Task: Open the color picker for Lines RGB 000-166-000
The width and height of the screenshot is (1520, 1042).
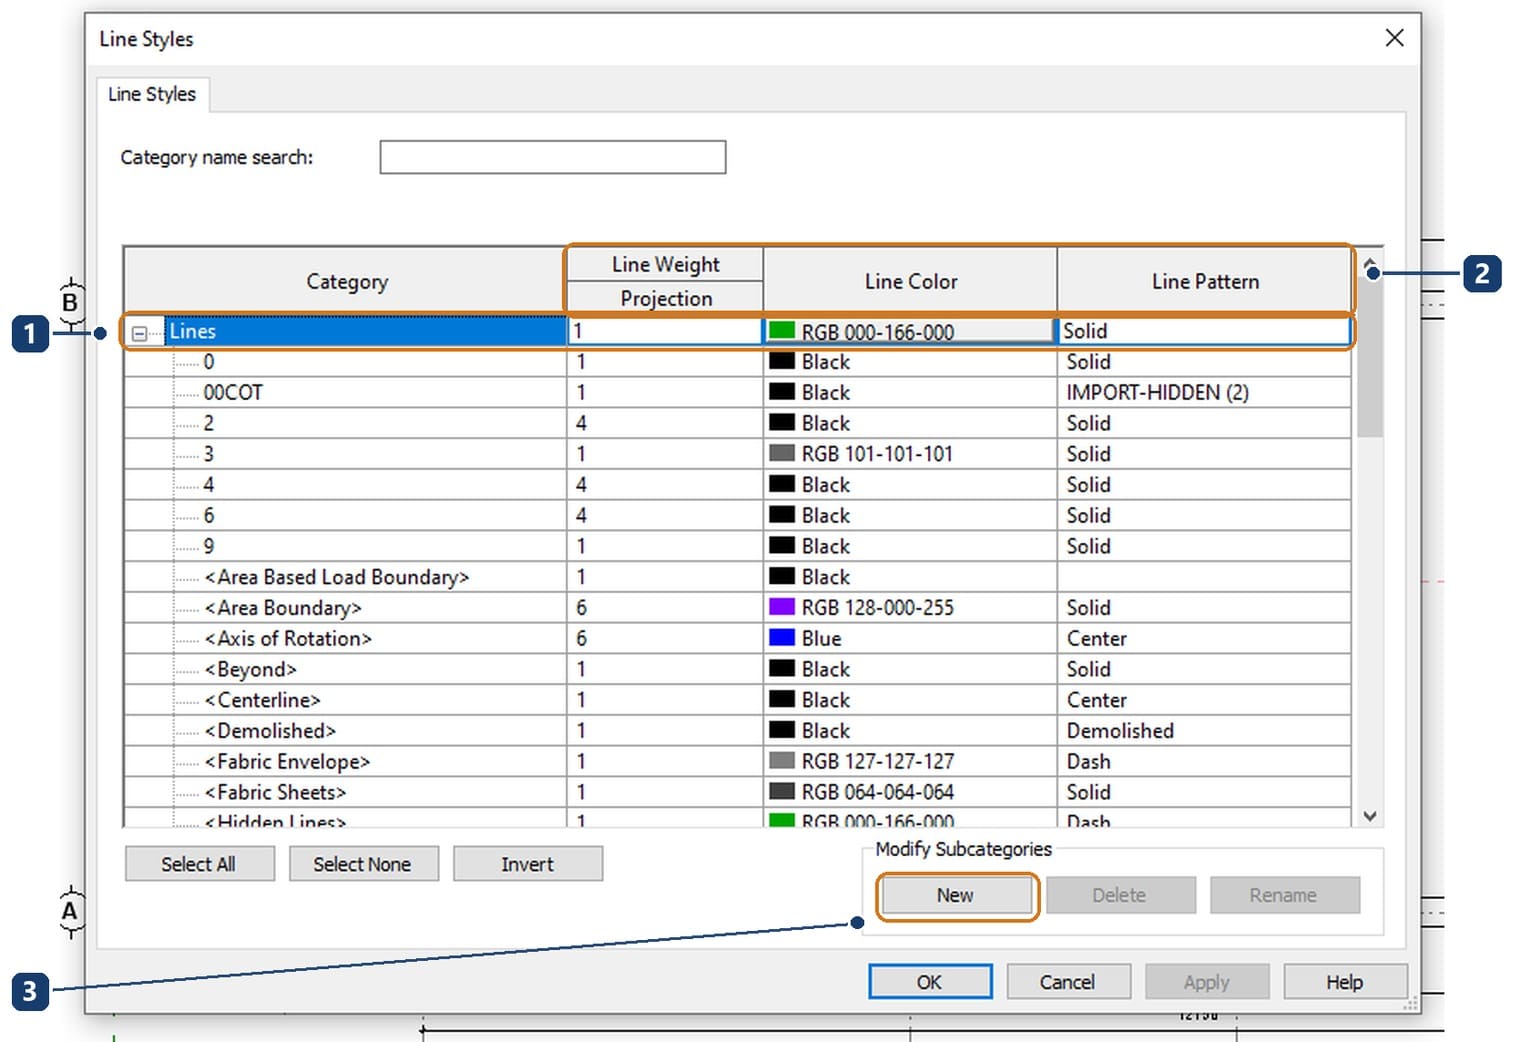Action: [910, 331]
